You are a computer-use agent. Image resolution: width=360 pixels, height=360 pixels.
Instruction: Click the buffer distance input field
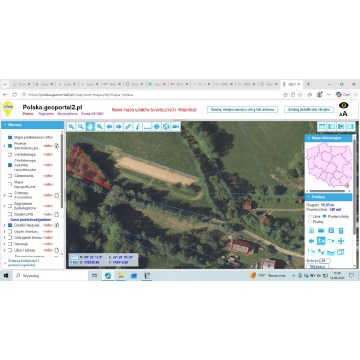(x=324, y=261)
